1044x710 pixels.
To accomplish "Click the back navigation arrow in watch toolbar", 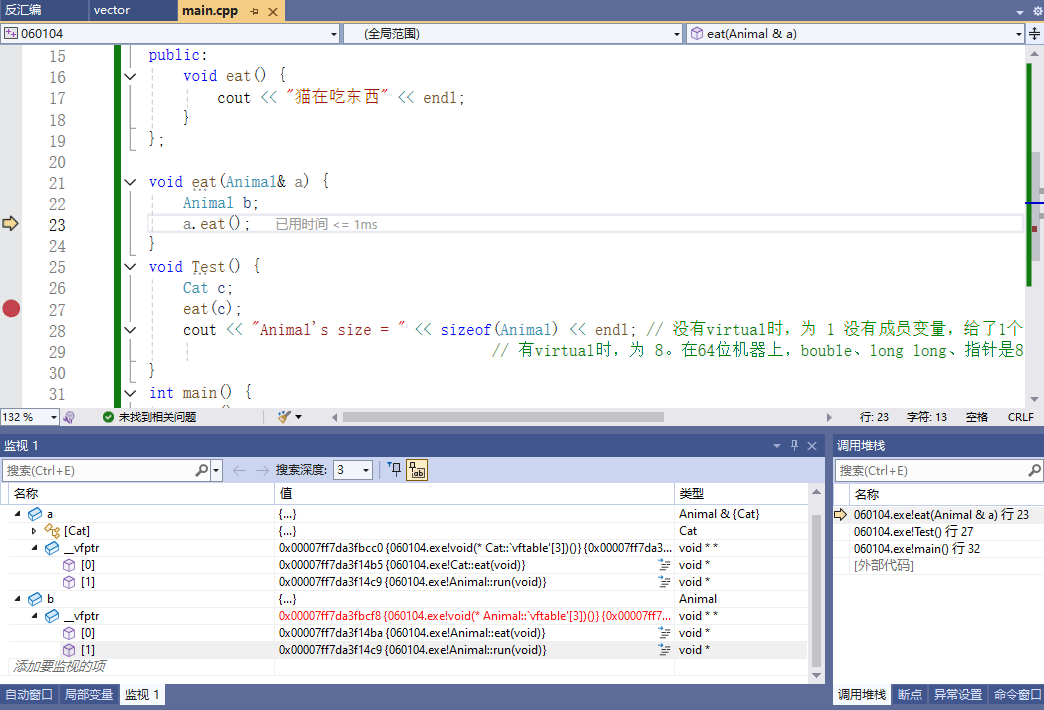I will 239,470.
